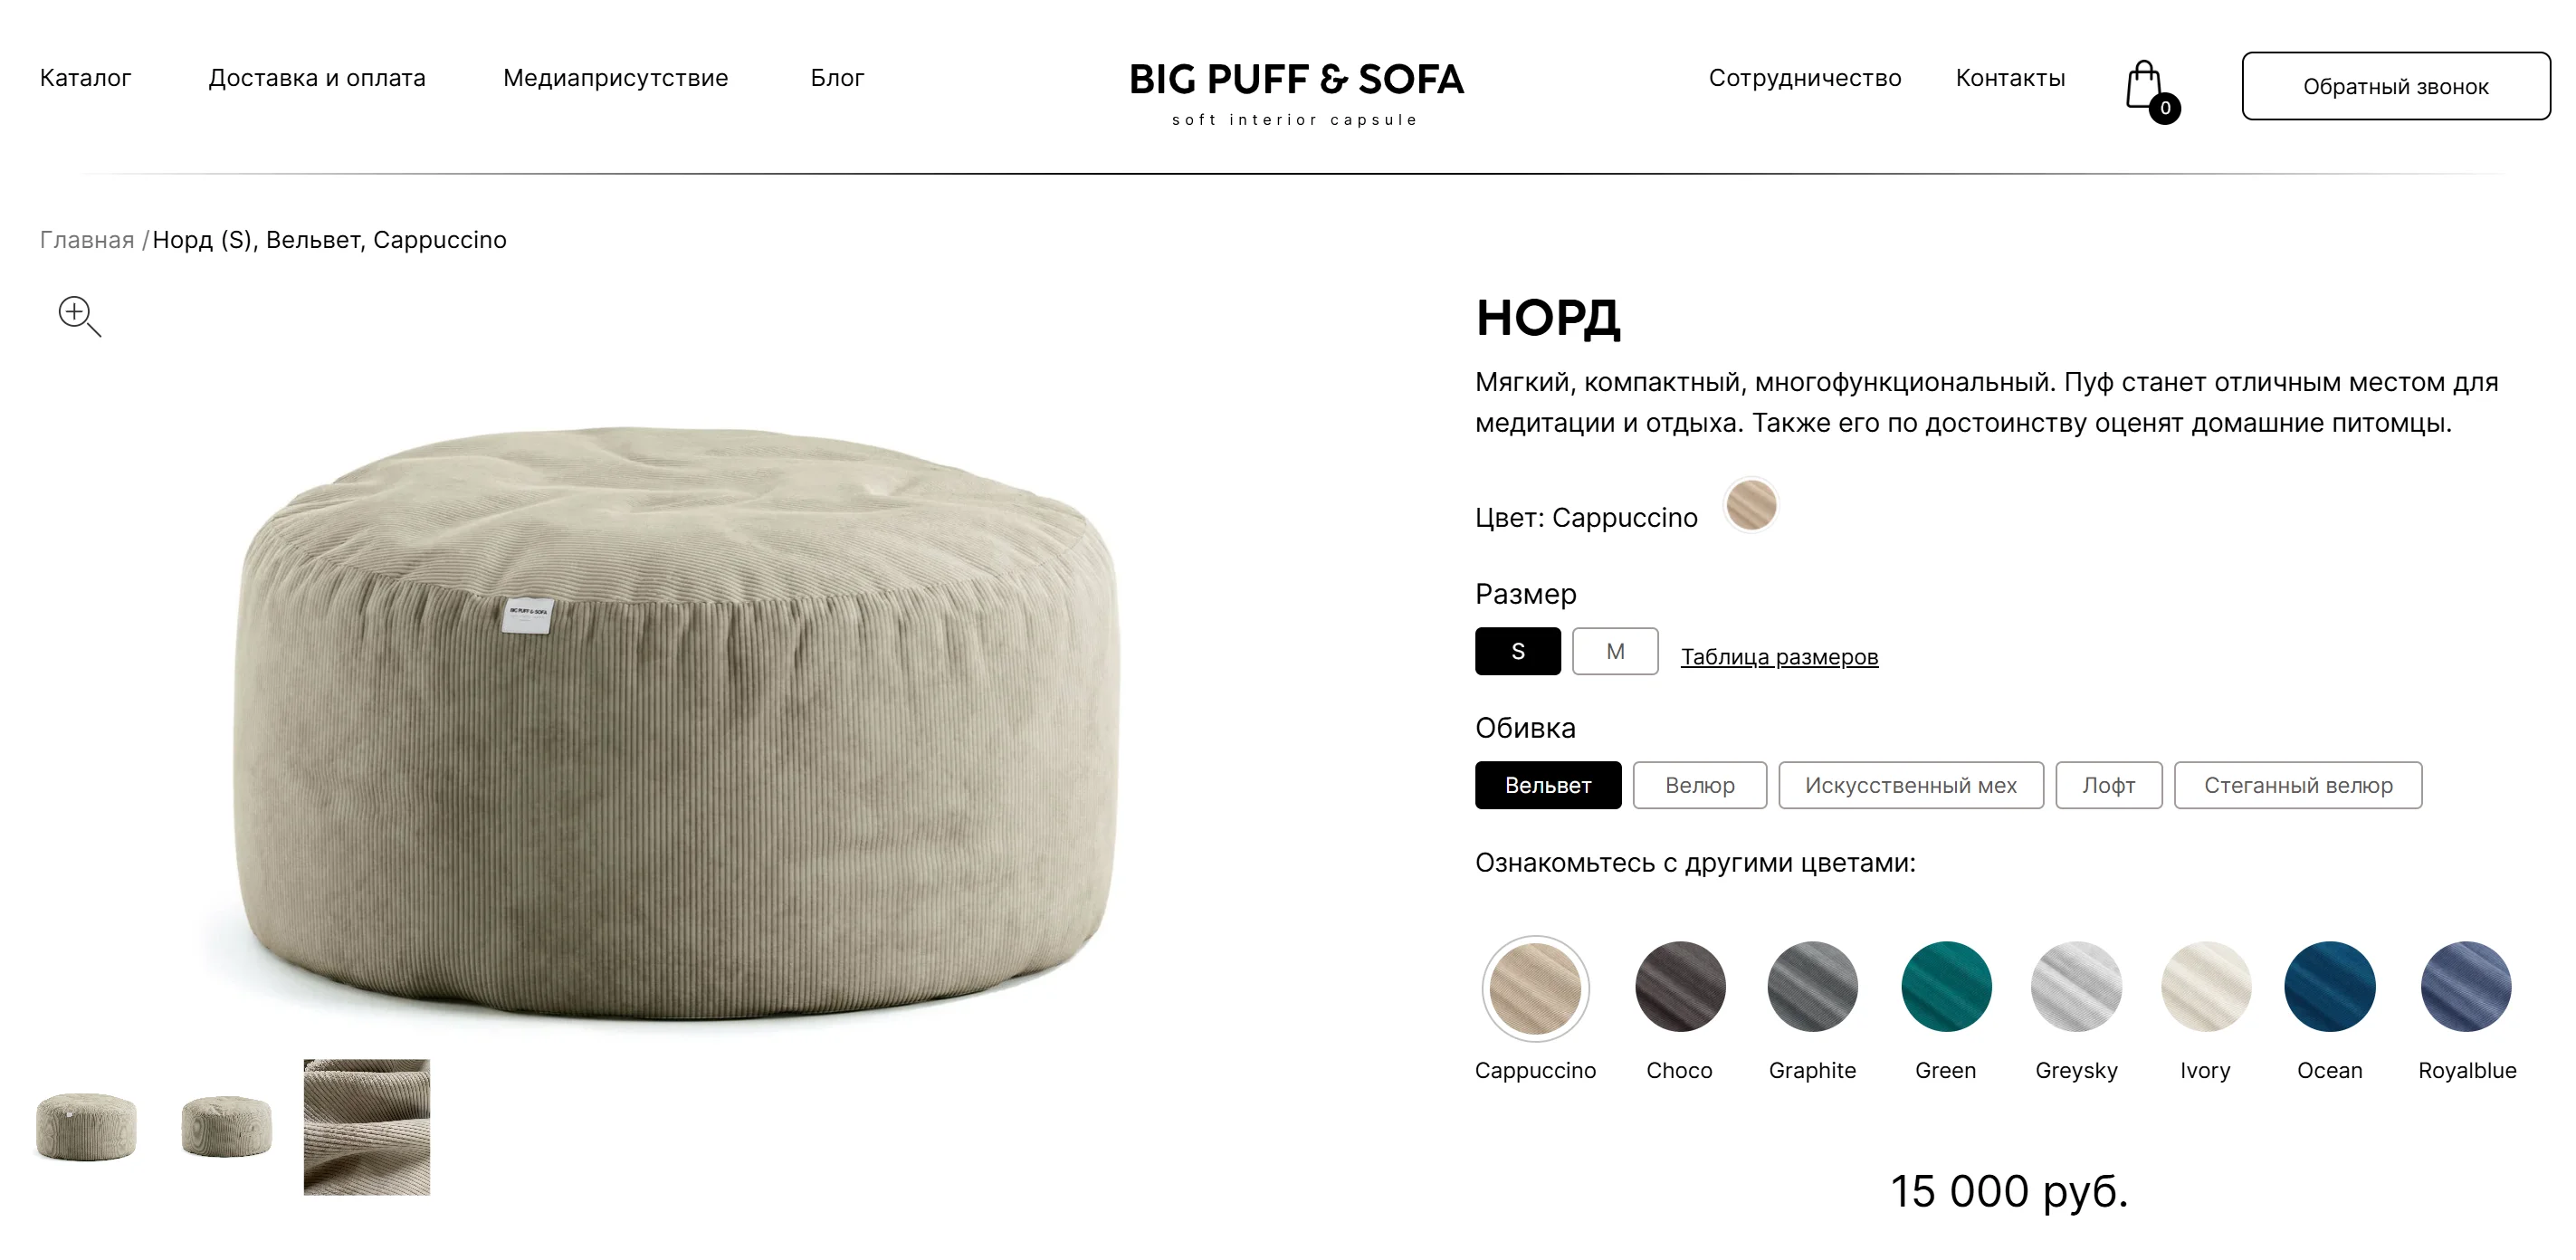Go to Главная breadcrumb link
Viewport: 2576px width, 1260px height.
pos(86,240)
